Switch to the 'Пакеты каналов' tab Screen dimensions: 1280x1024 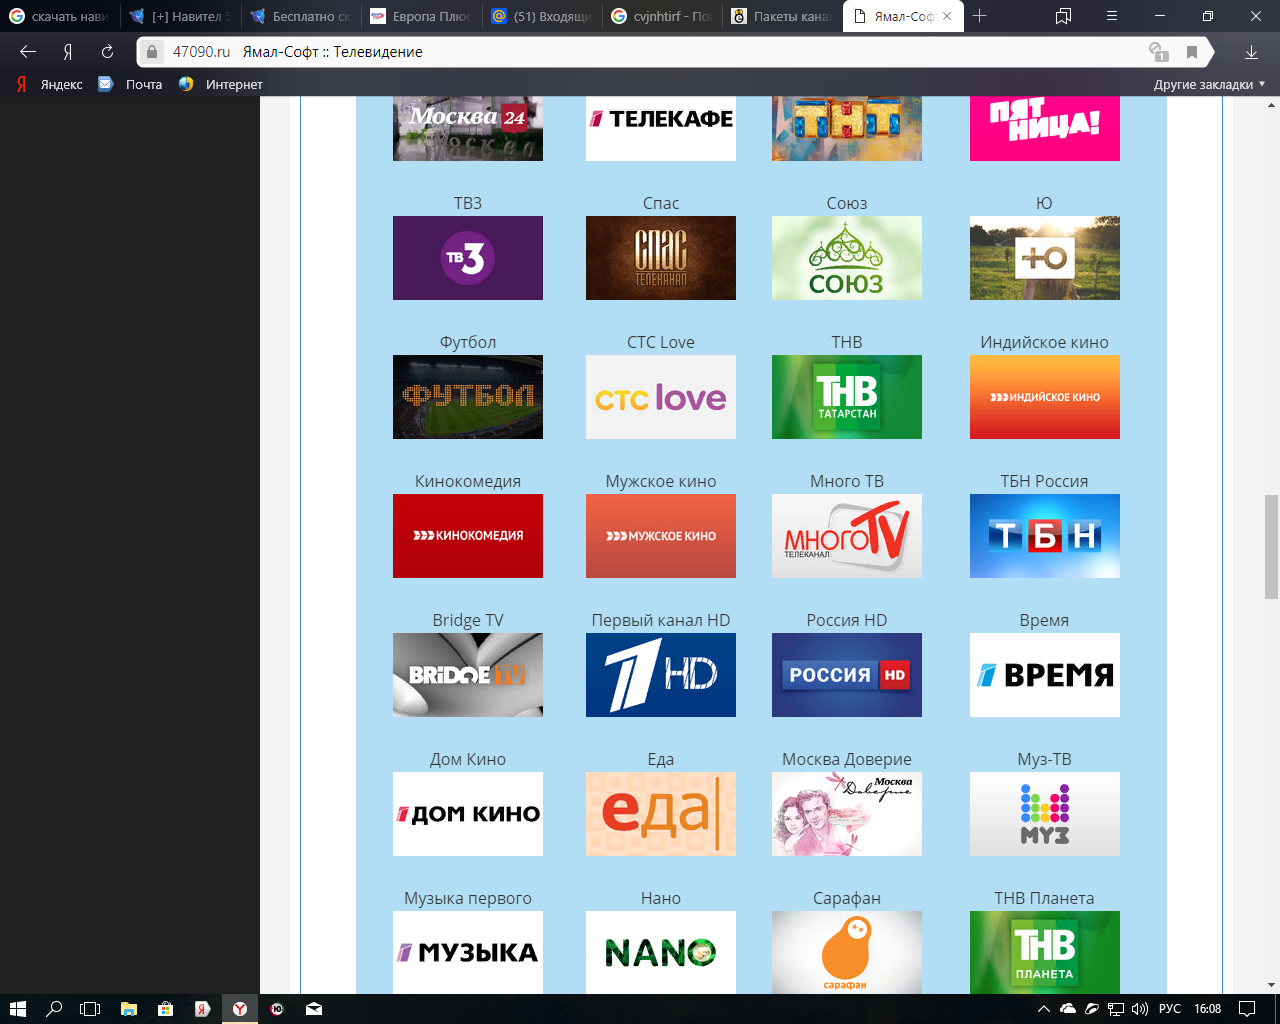[782, 16]
